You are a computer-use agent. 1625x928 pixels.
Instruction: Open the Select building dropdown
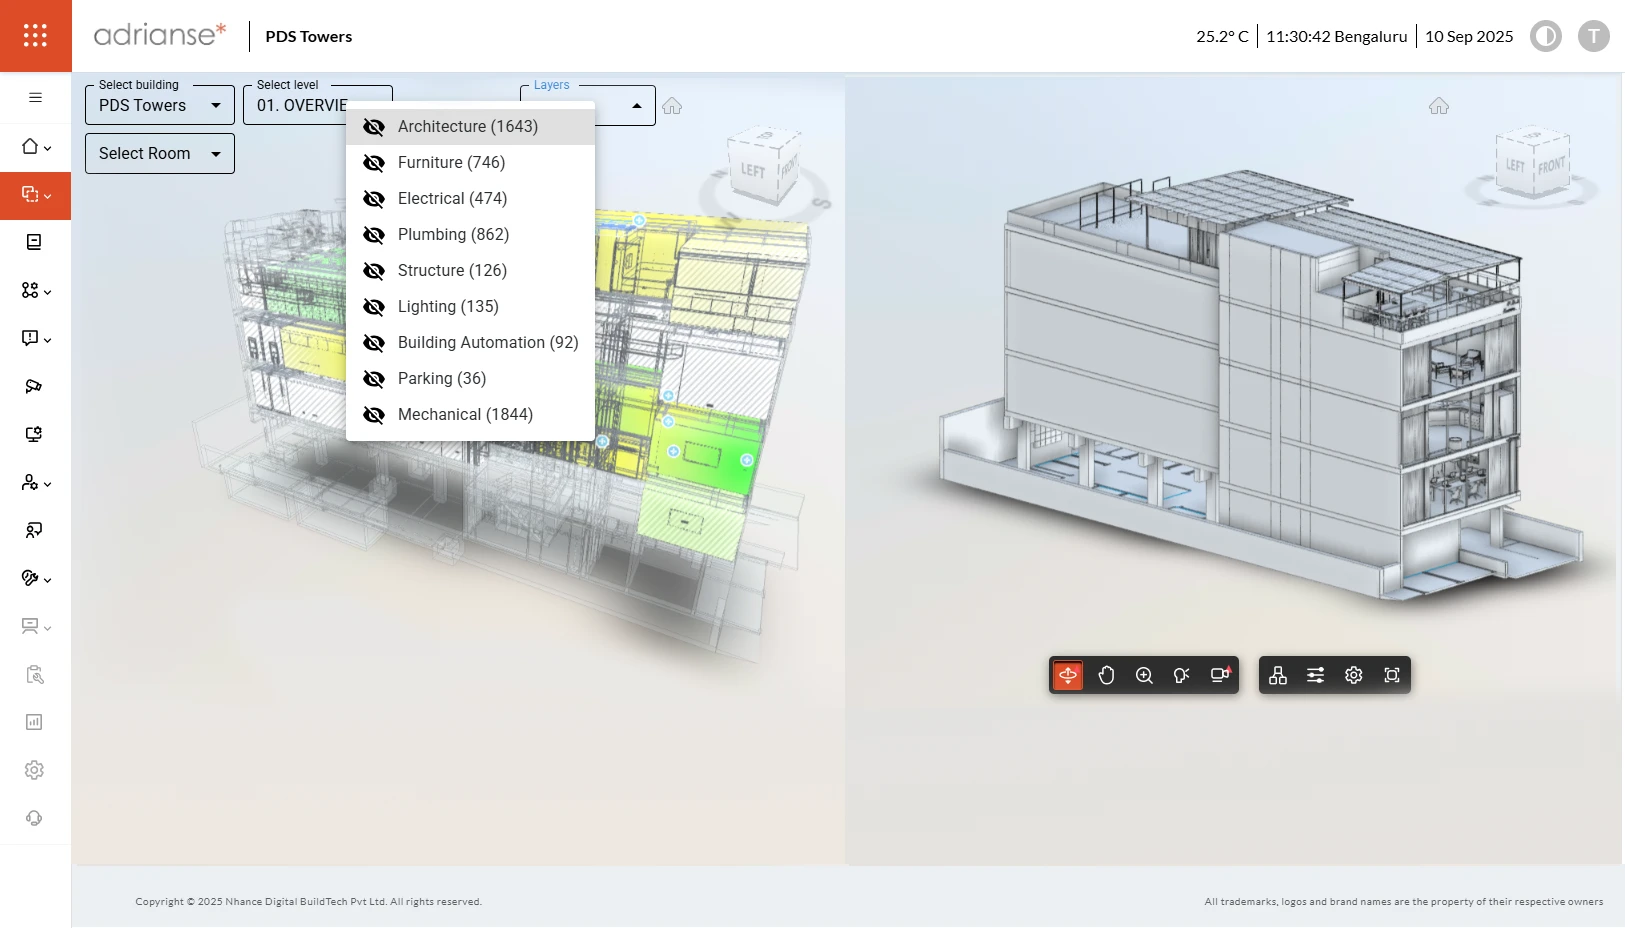pyautogui.click(x=160, y=105)
